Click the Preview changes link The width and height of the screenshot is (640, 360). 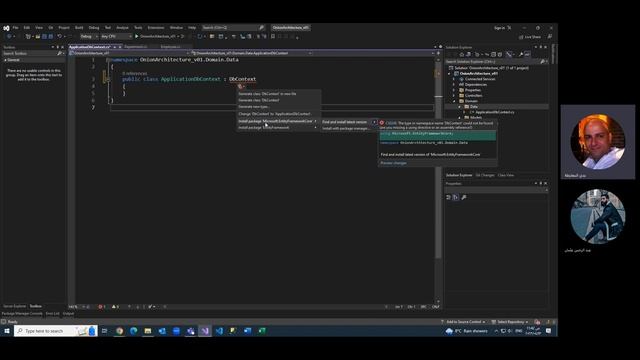pyautogui.click(x=393, y=163)
